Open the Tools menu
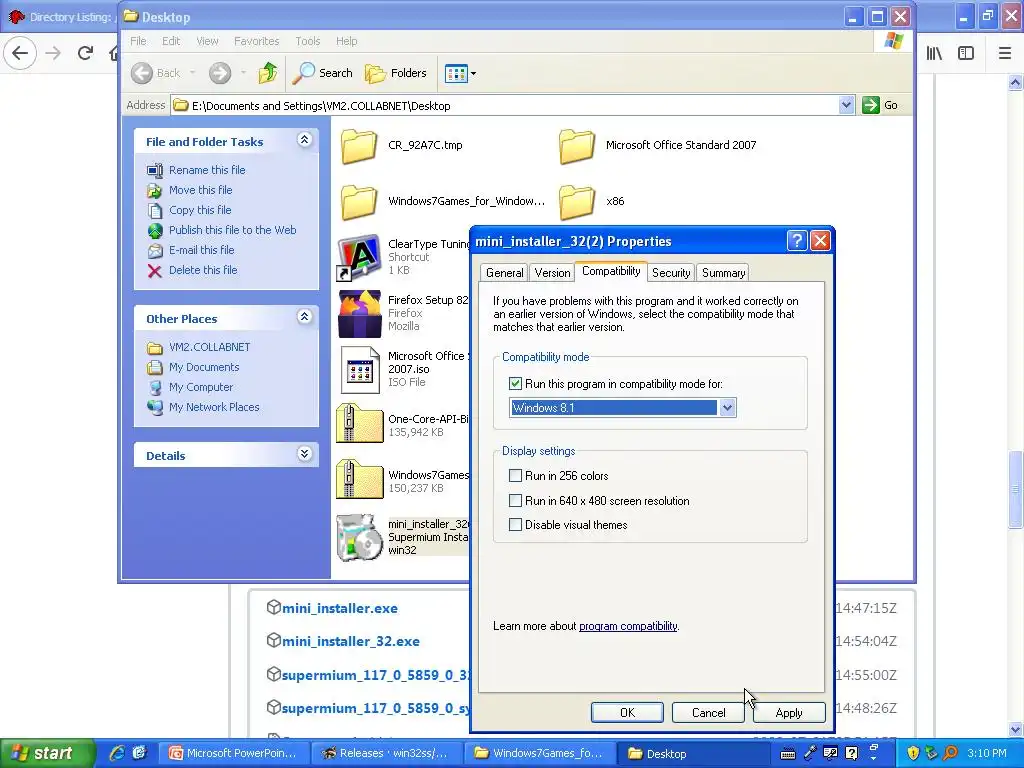This screenshot has height=768, width=1024. click(308, 41)
